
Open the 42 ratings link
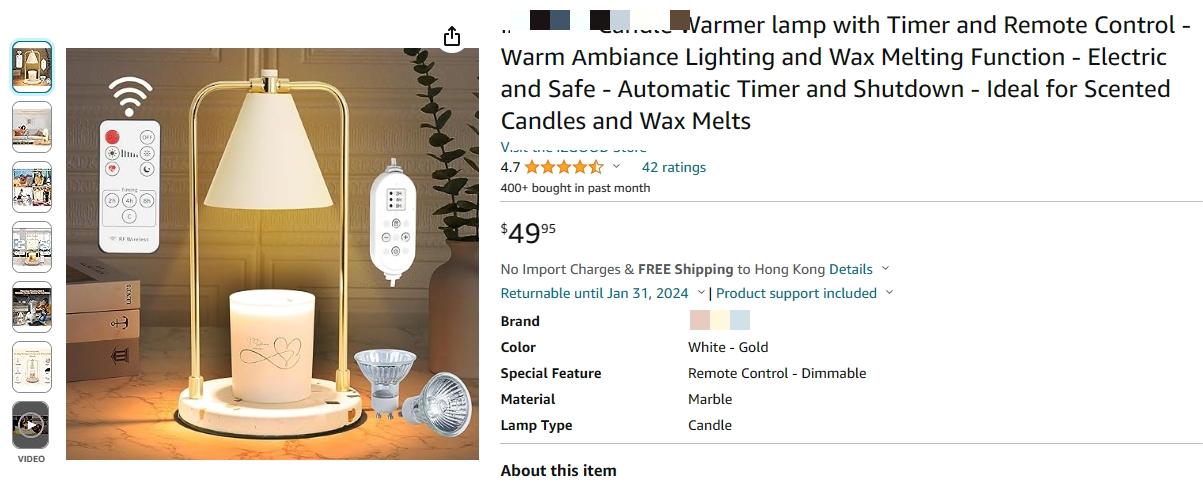(x=674, y=167)
